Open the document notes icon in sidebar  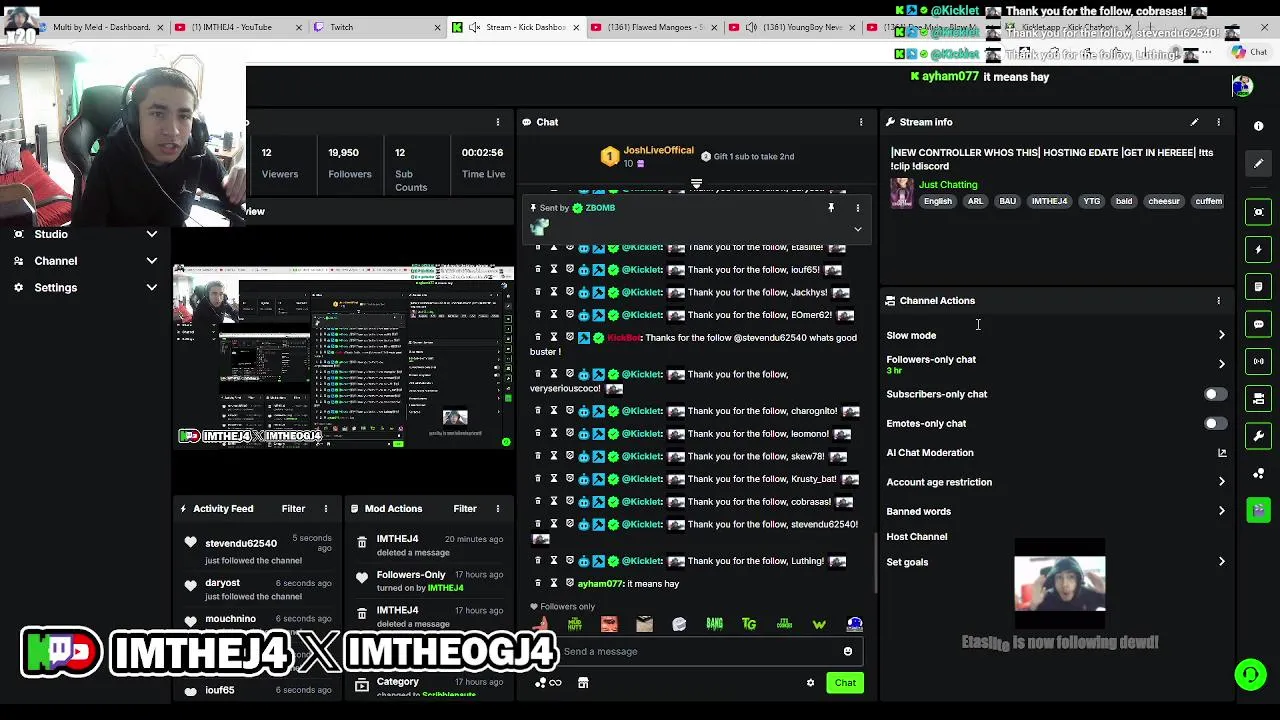1258,287
